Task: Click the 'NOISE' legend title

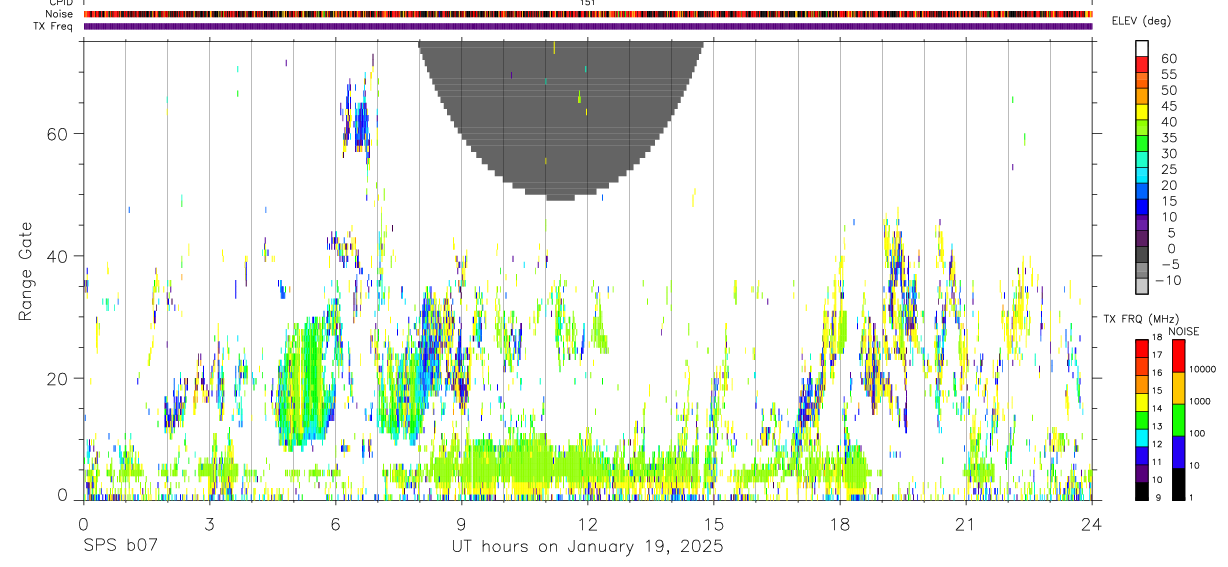Action: 1182,331
